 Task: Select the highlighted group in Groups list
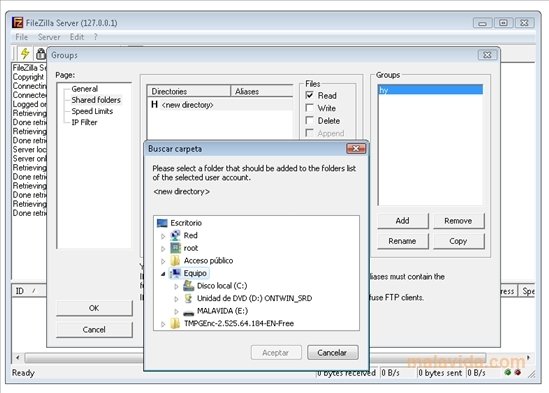(430, 90)
